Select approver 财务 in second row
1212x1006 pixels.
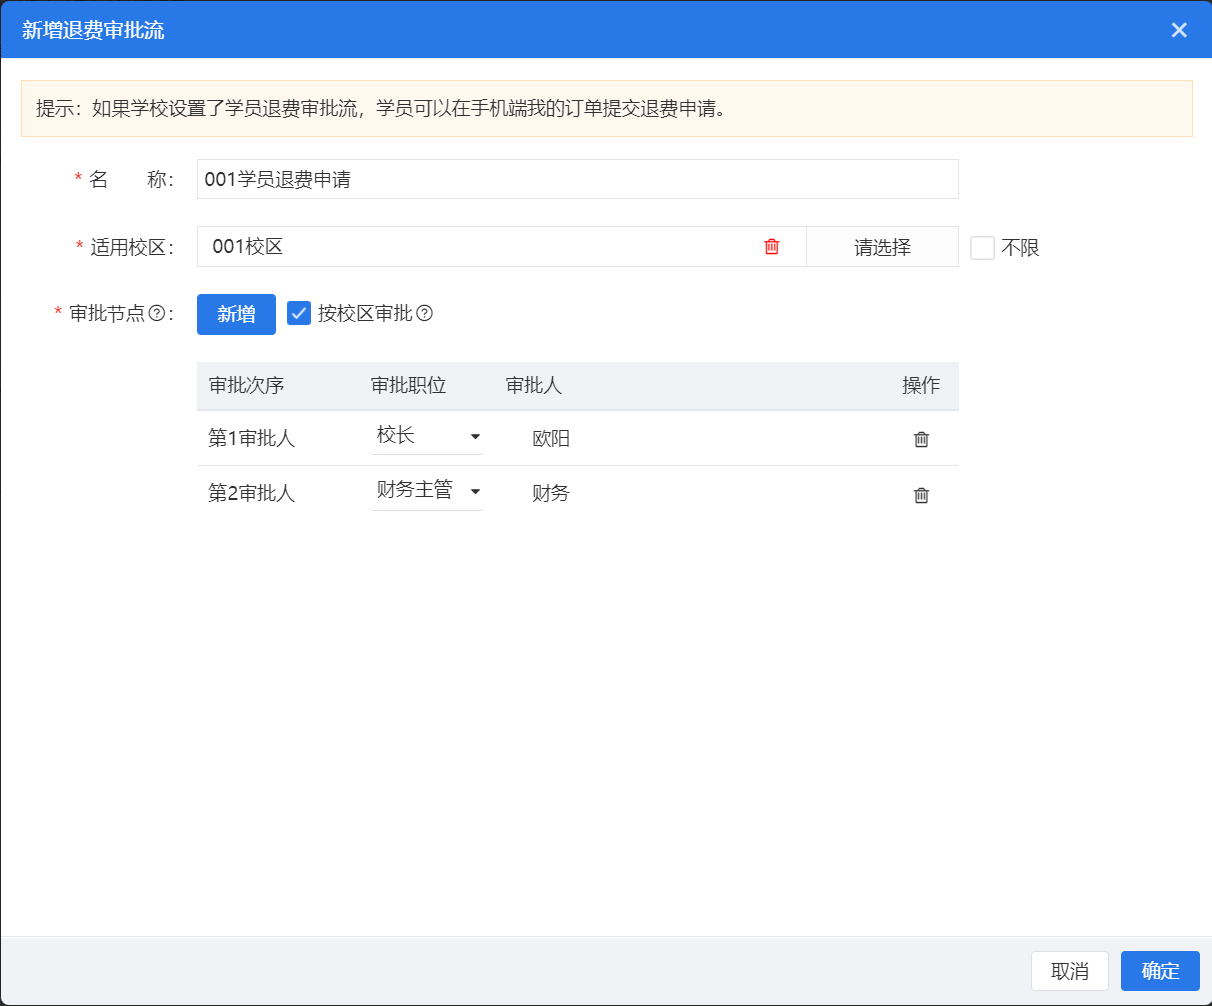(551, 494)
